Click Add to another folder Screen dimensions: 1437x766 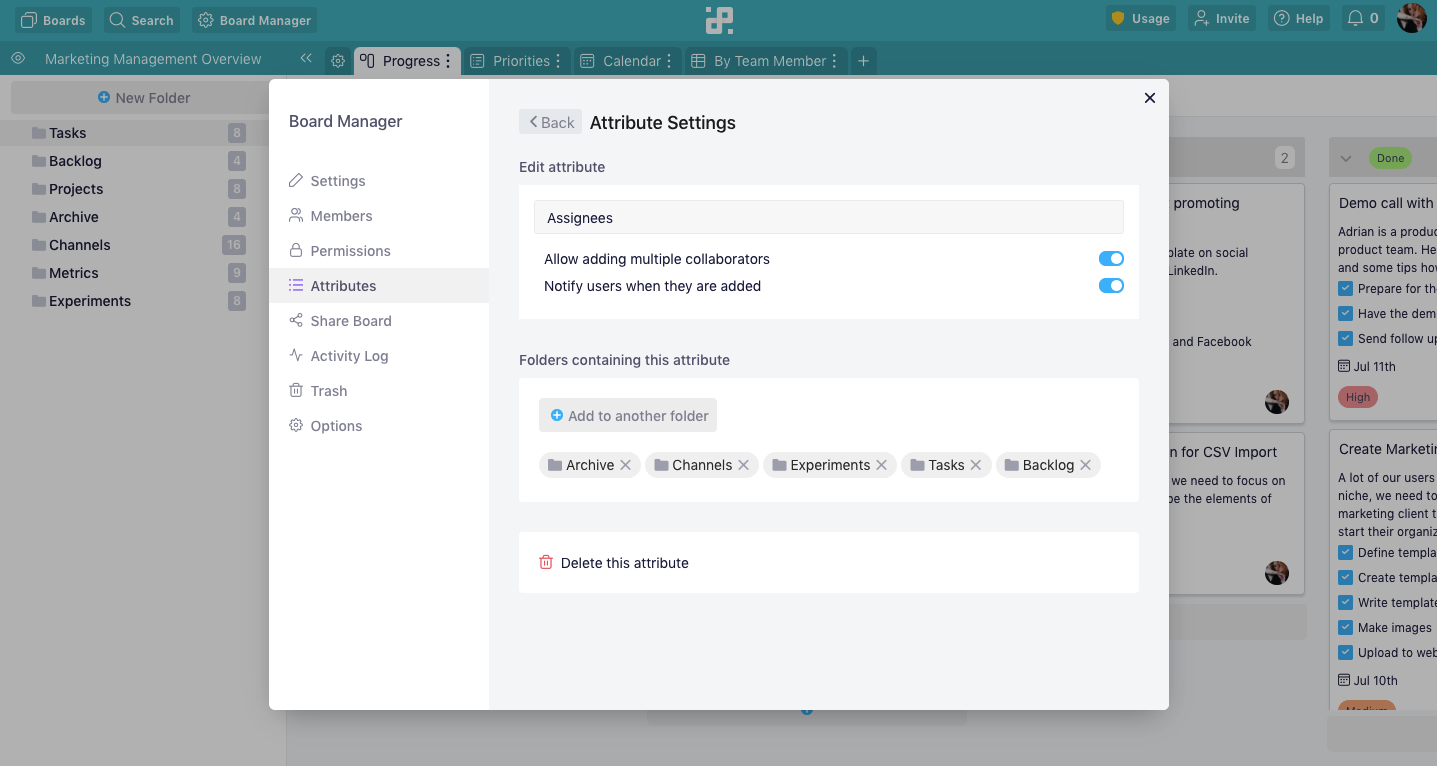(x=628, y=416)
